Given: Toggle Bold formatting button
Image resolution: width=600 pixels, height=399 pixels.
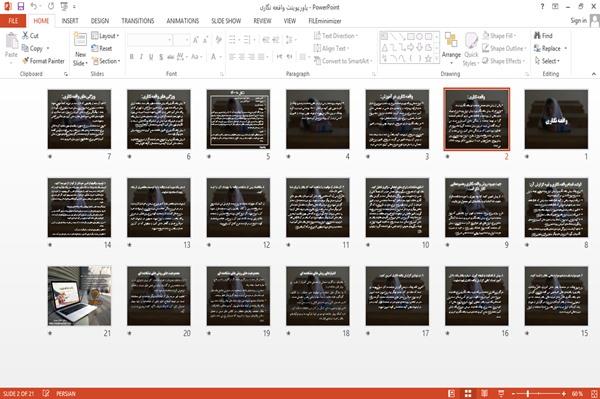Looking at the screenshot, I should point(132,57).
